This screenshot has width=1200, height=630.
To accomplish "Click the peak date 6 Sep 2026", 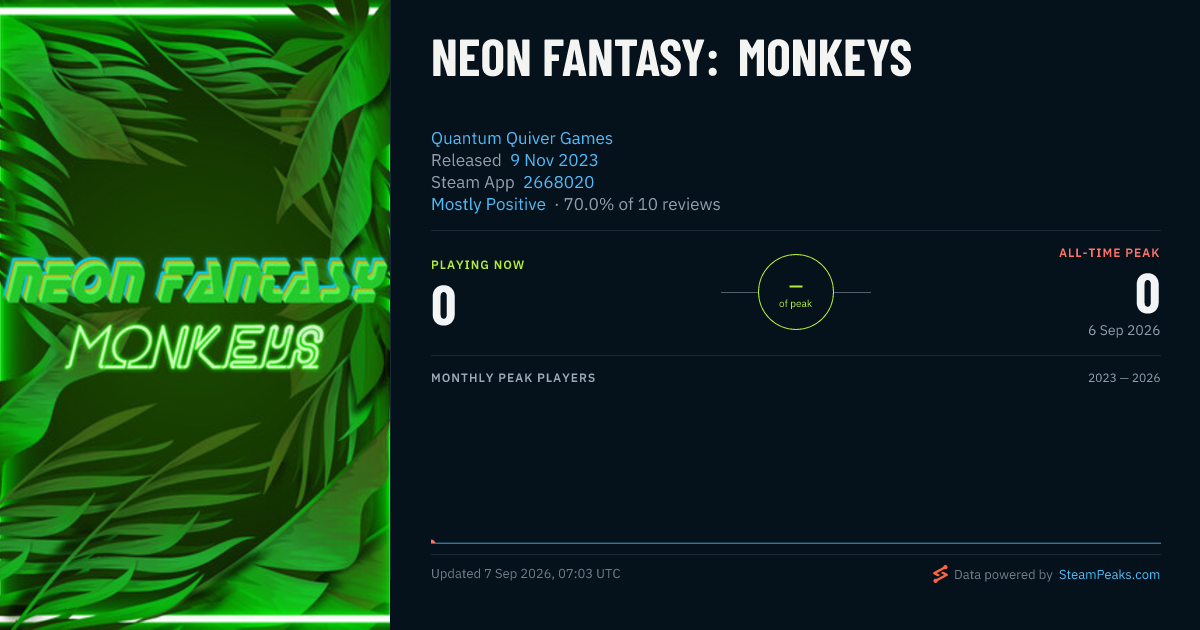I will point(1125,330).
